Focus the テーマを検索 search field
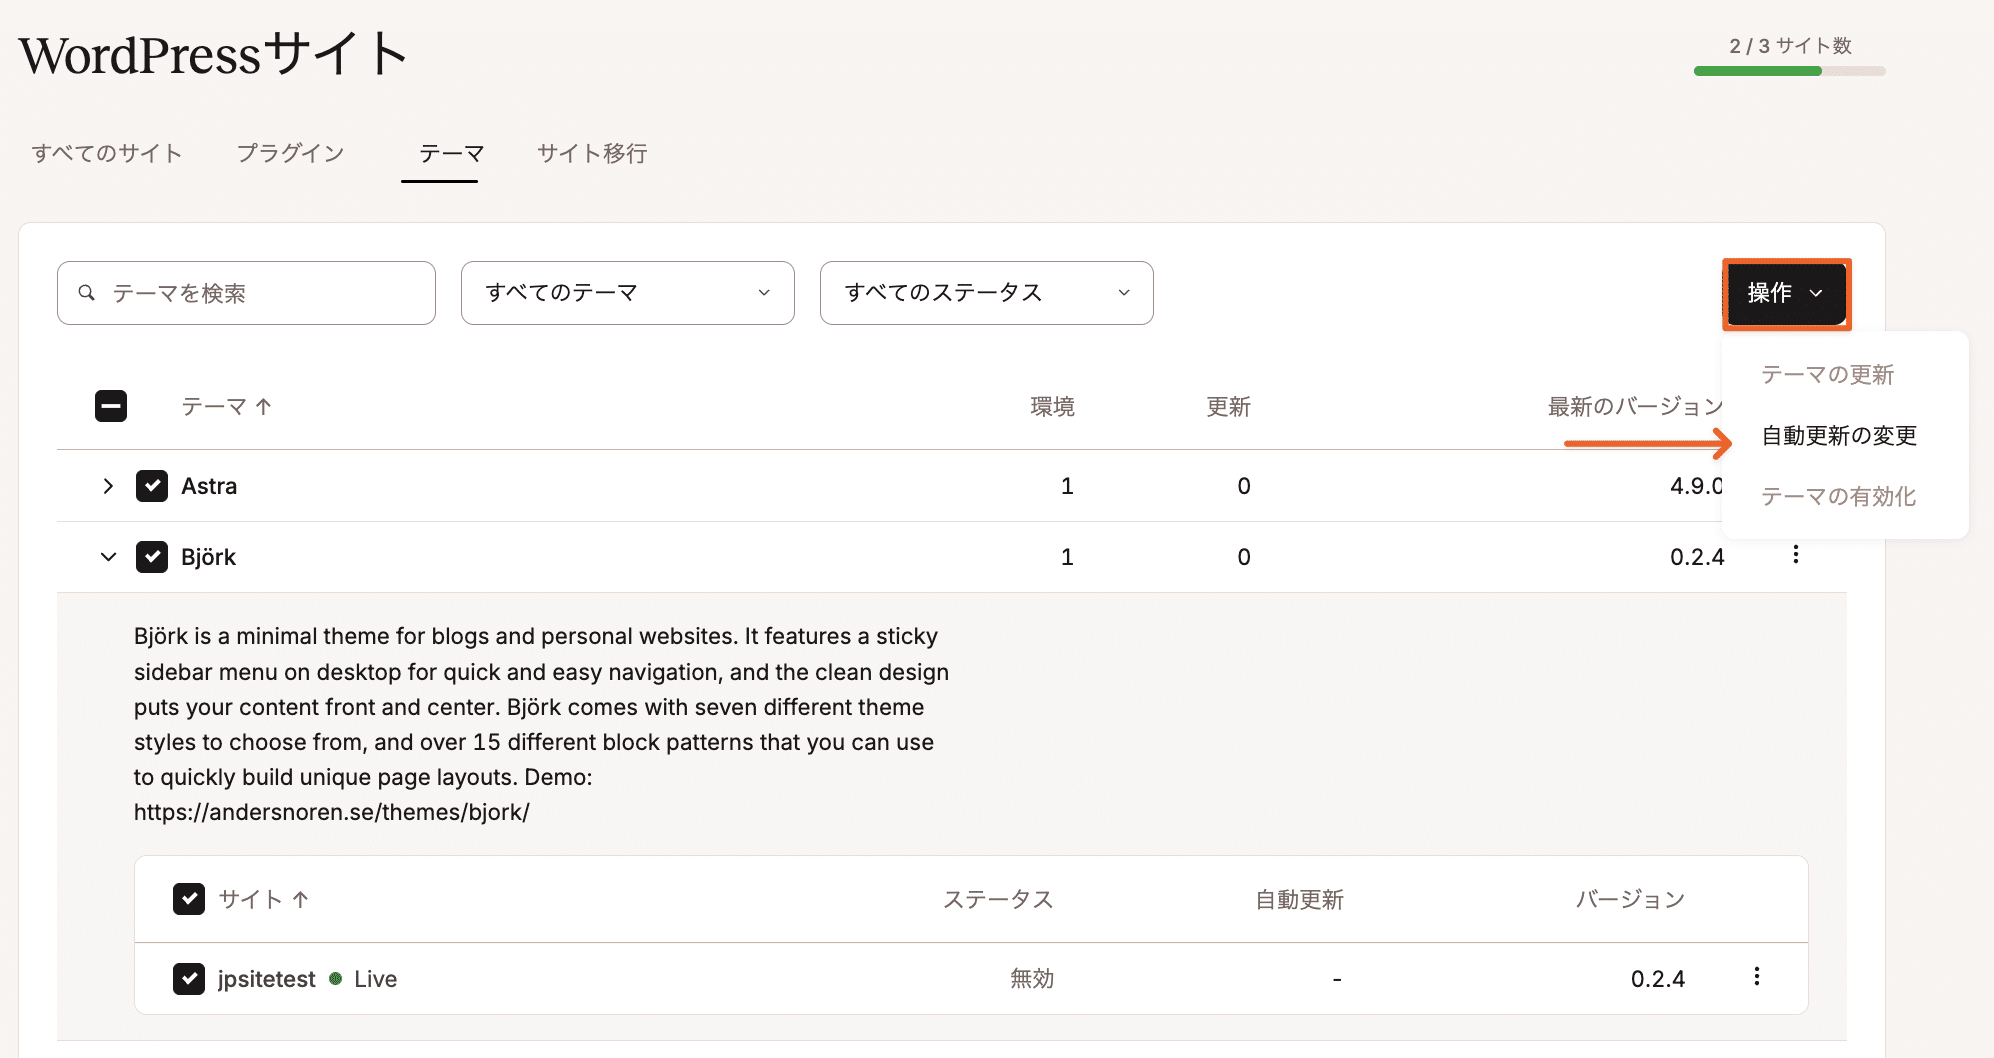The image size is (1994, 1058). pyautogui.click(x=246, y=293)
